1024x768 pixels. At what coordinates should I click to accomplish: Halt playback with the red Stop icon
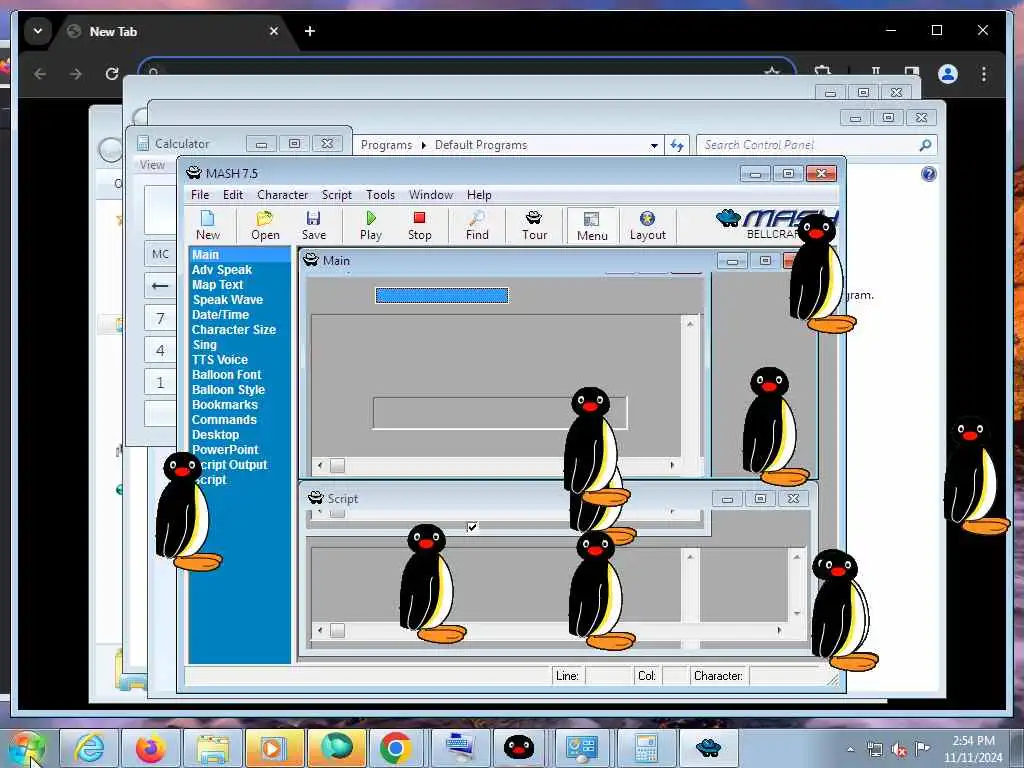click(419, 225)
